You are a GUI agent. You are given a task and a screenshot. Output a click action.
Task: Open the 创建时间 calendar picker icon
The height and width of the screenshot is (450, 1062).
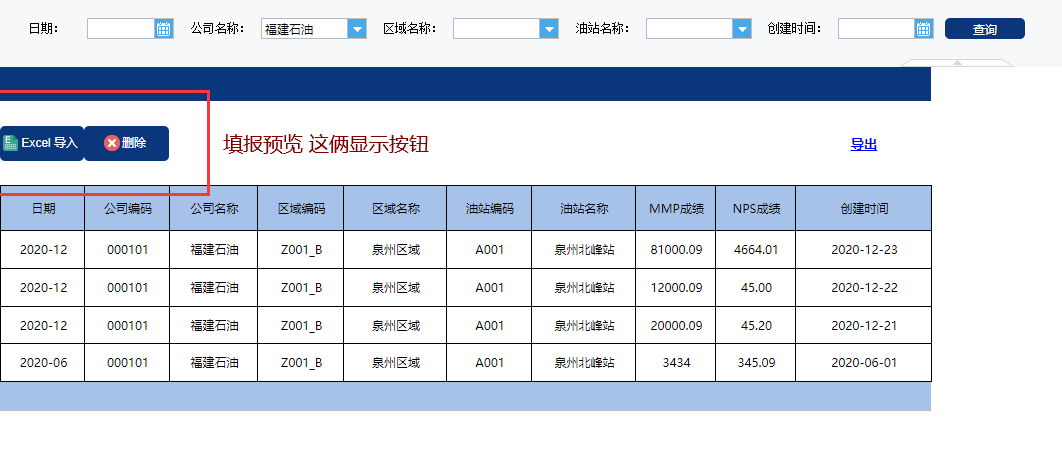click(924, 28)
